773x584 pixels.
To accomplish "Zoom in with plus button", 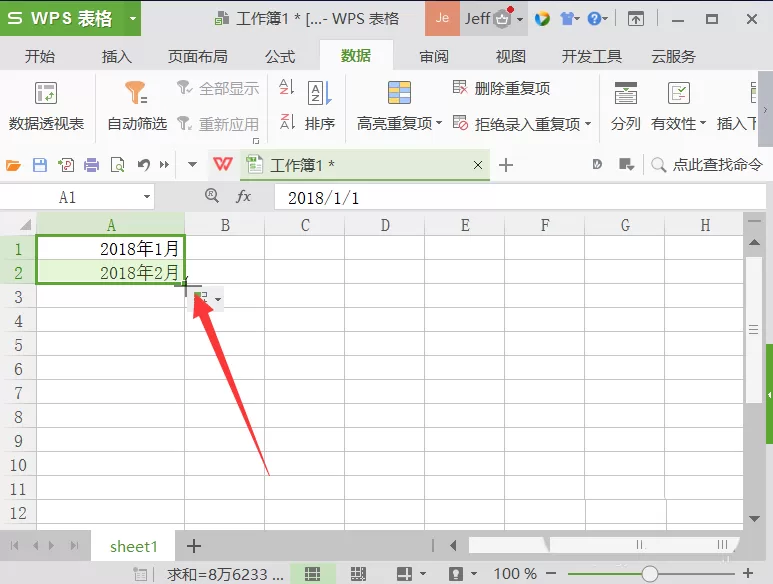I will pos(748,573).
